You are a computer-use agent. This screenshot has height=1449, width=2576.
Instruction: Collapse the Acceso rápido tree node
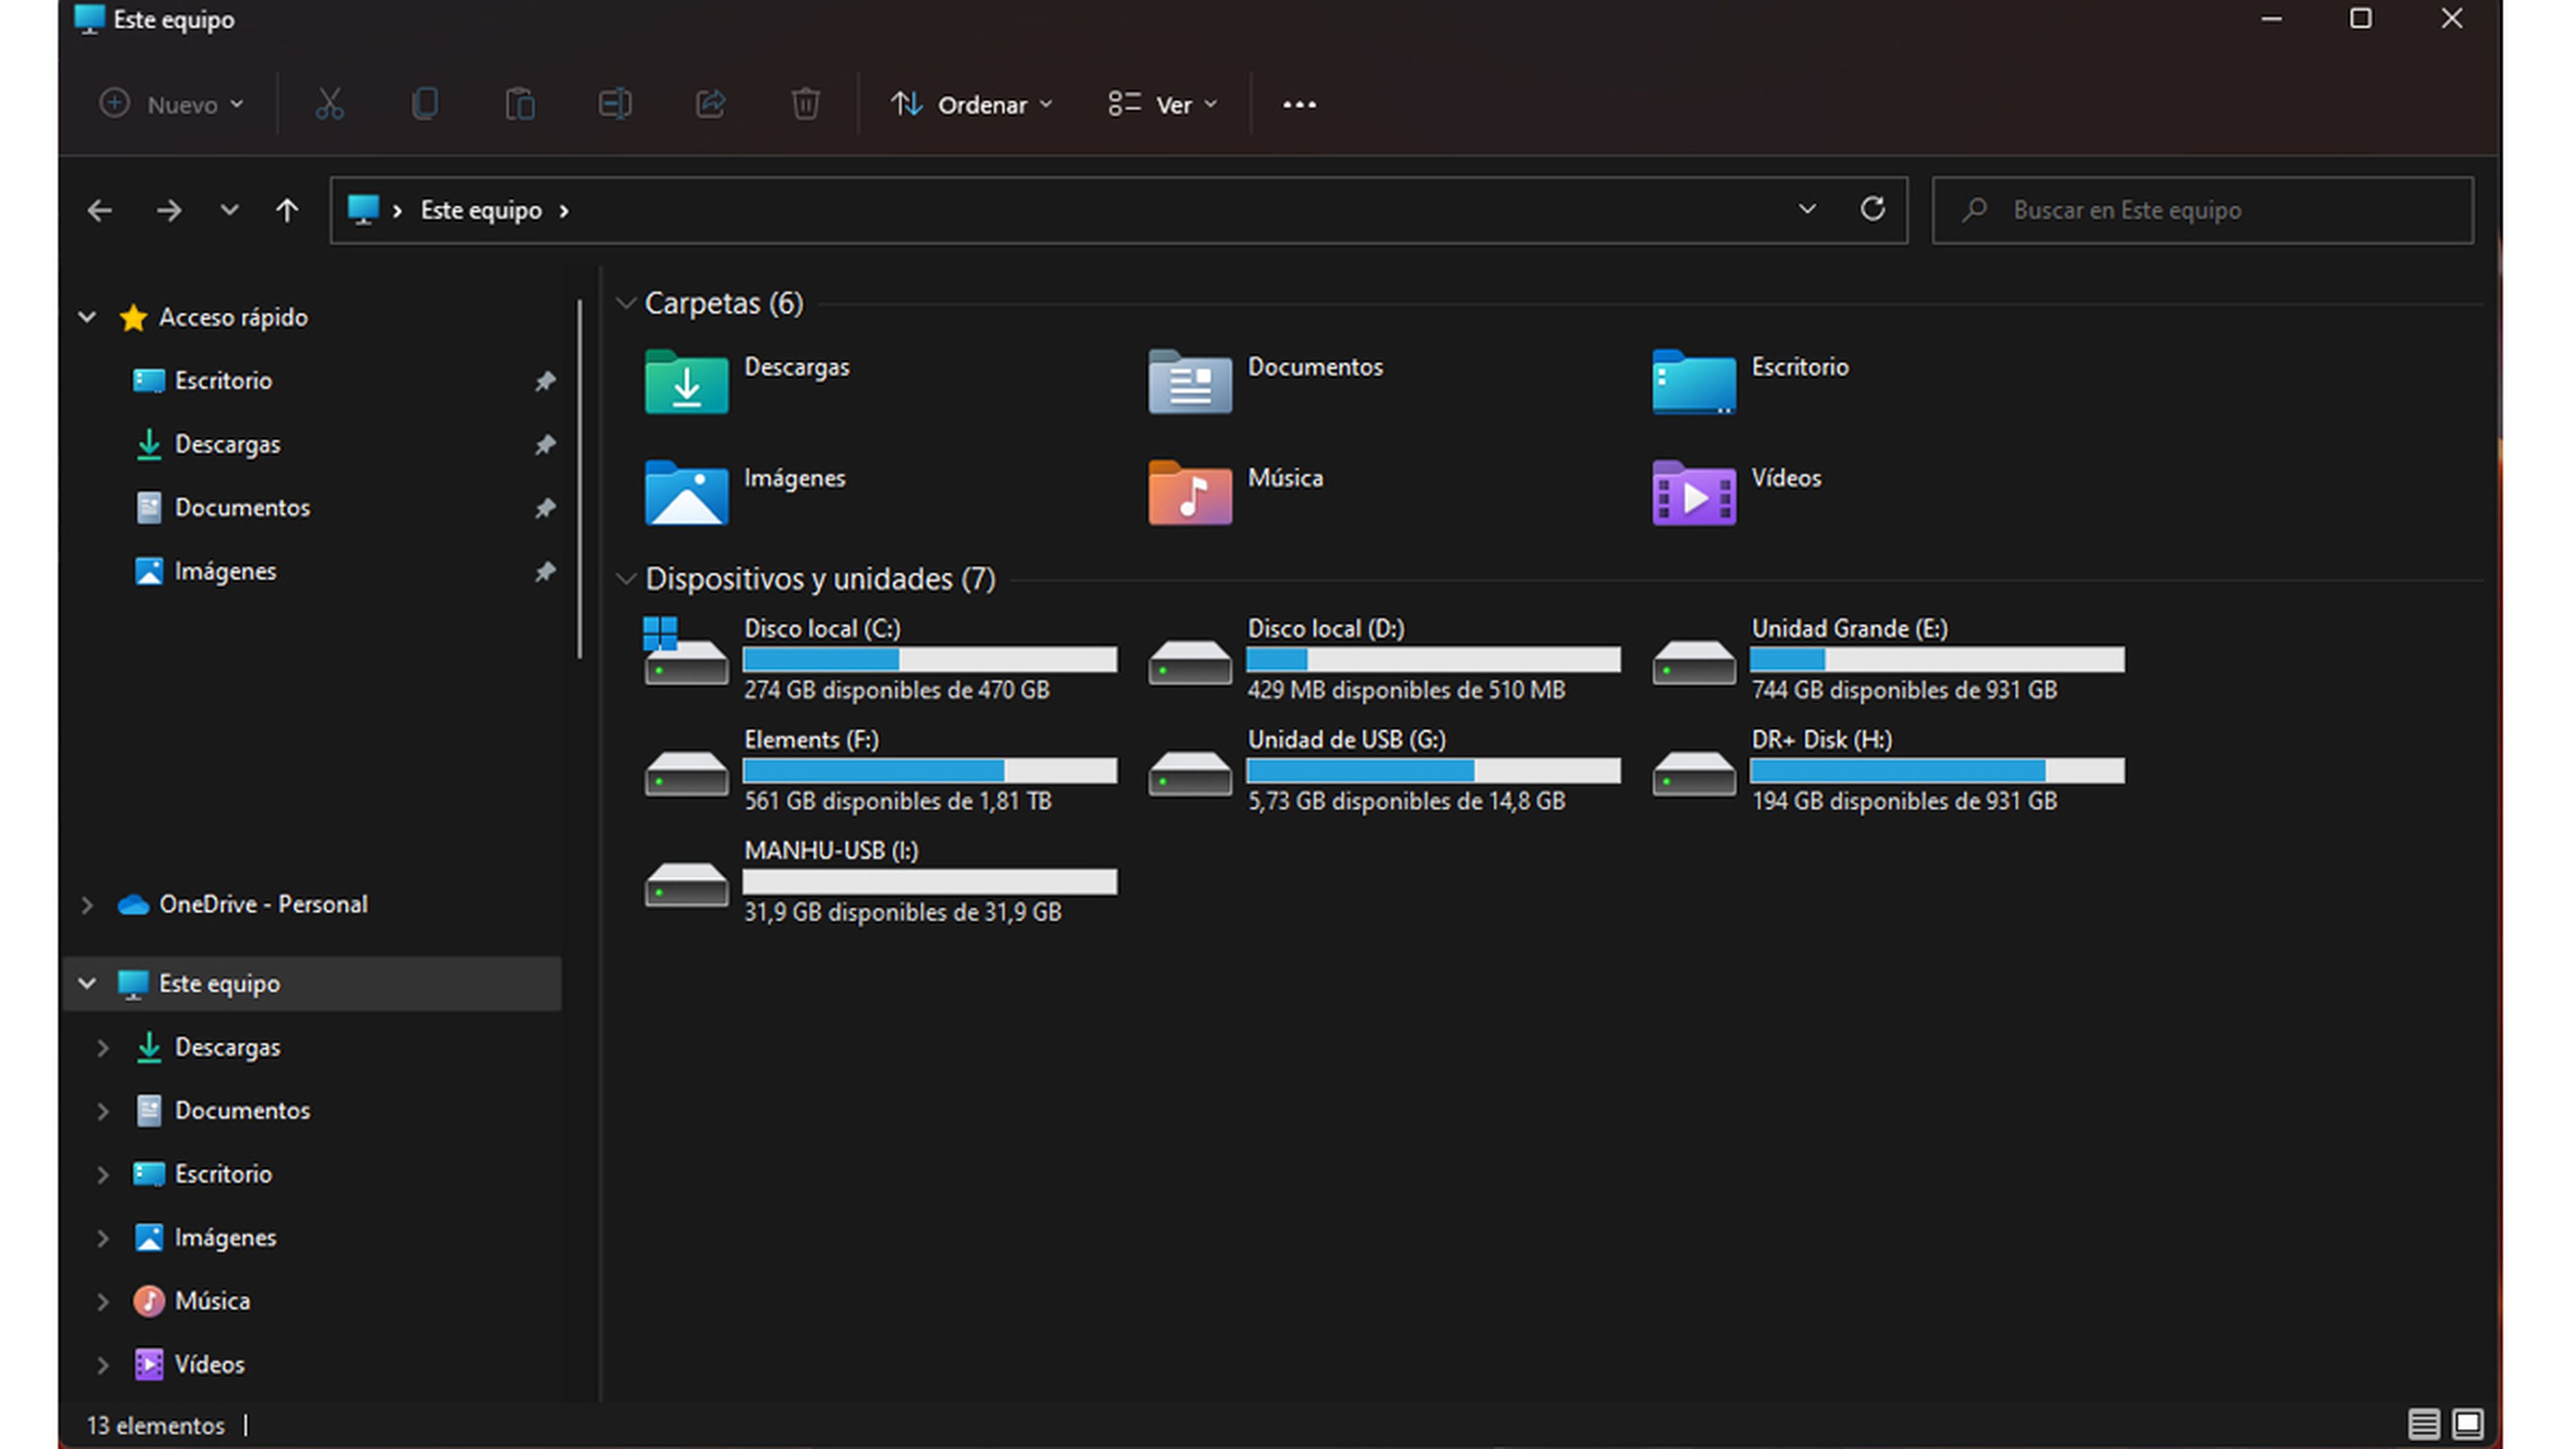tap(87, 317)
